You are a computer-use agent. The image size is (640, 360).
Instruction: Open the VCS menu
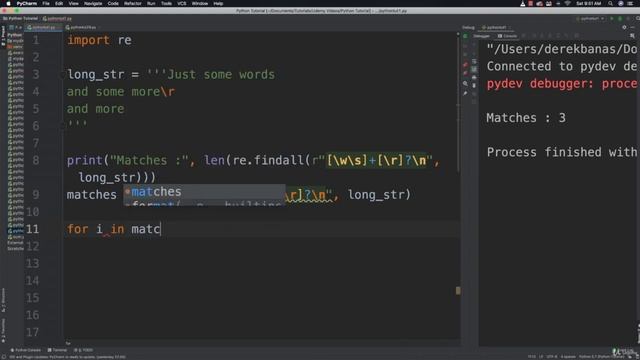pos(182,3)
